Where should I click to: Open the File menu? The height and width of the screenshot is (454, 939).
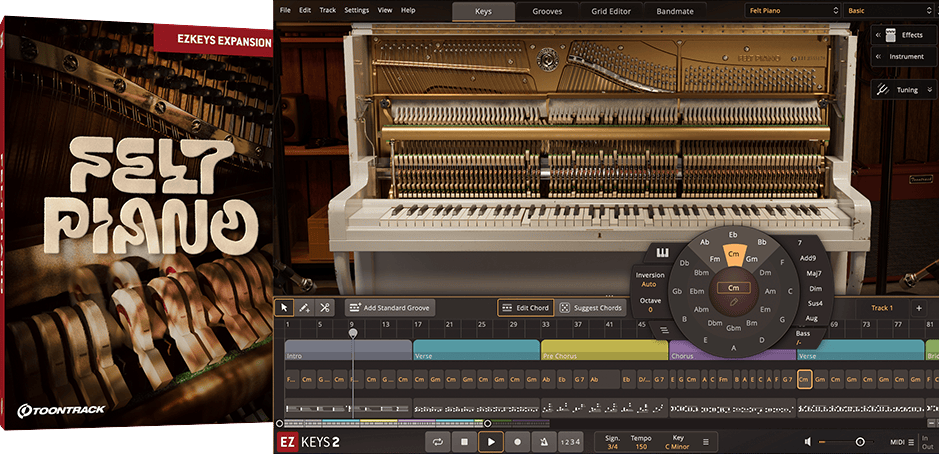pyautogui.click(x=285, y=10)
